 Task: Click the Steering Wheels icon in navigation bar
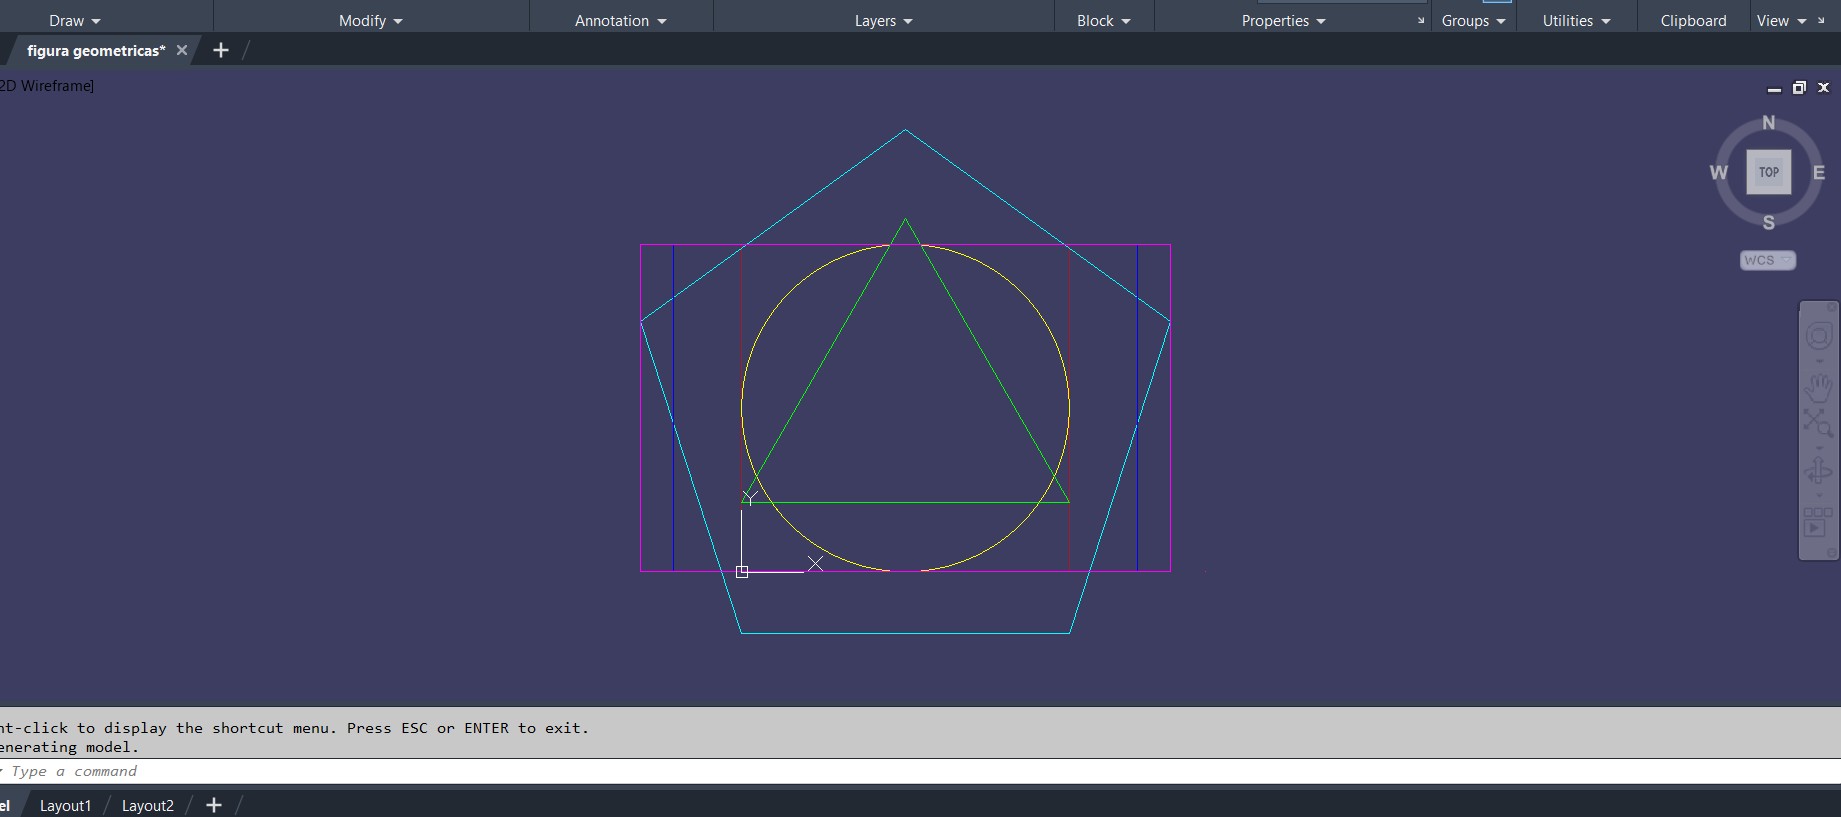tap(1818, 336)
